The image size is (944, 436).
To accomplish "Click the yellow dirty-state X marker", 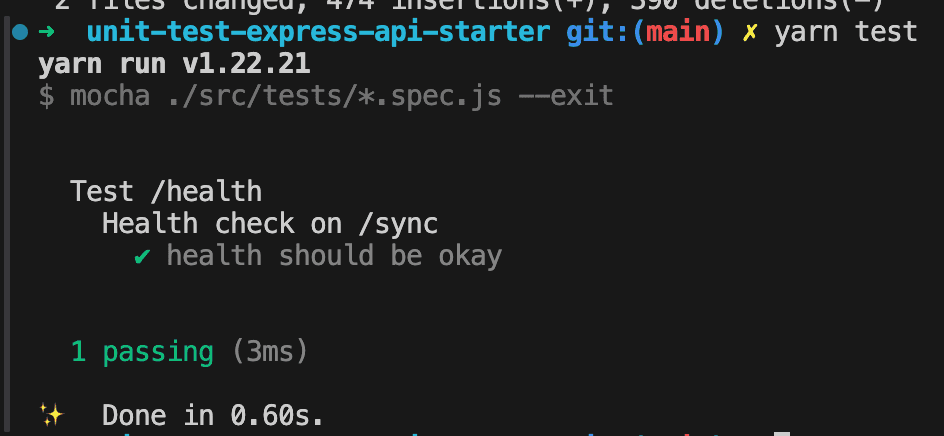I will tap(750, 32).
